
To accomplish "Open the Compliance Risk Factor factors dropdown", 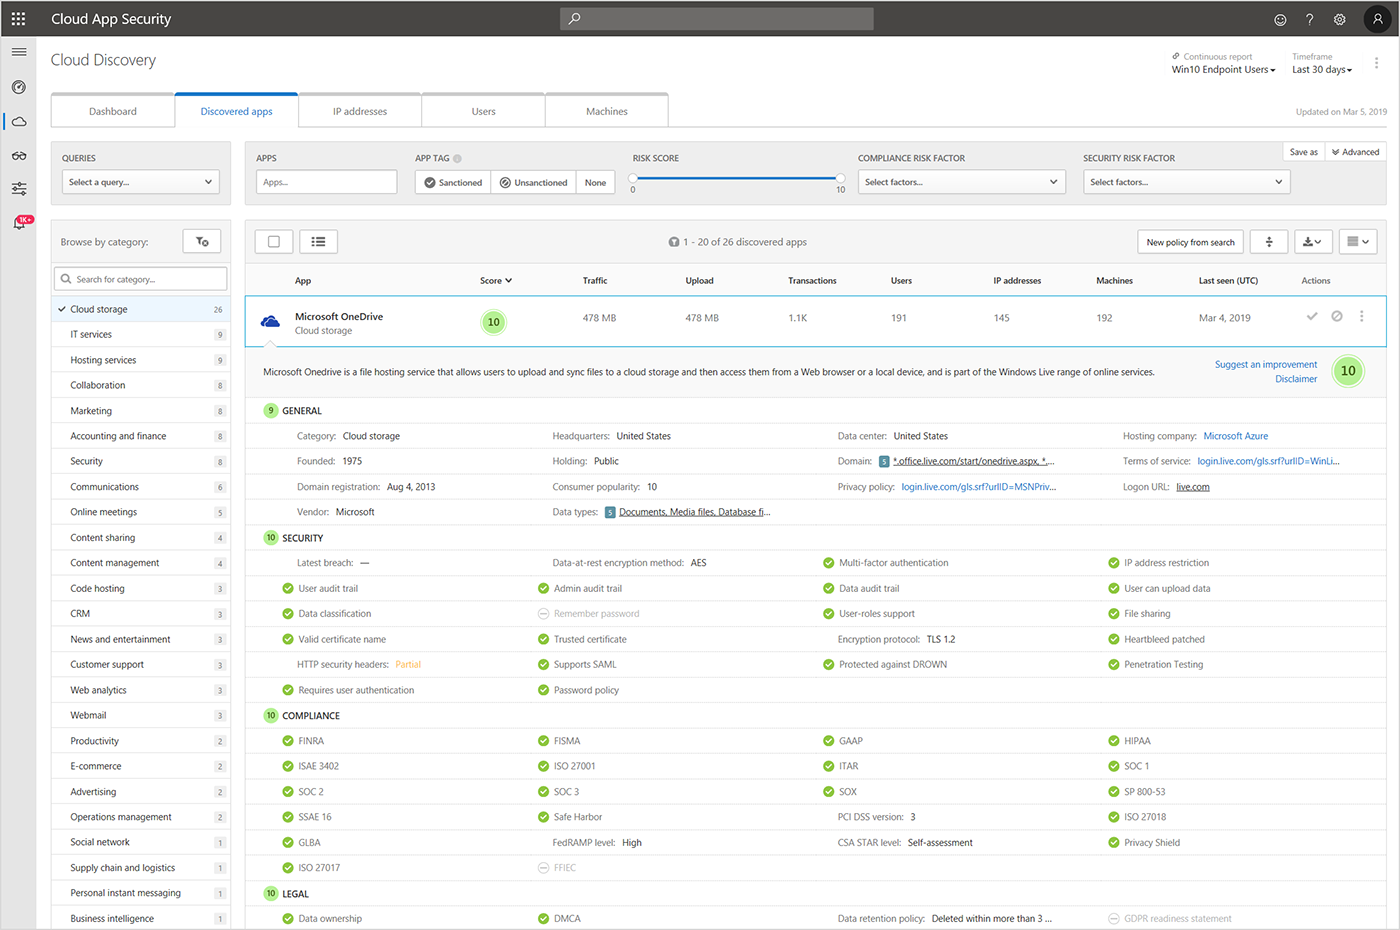I will 961,181.
